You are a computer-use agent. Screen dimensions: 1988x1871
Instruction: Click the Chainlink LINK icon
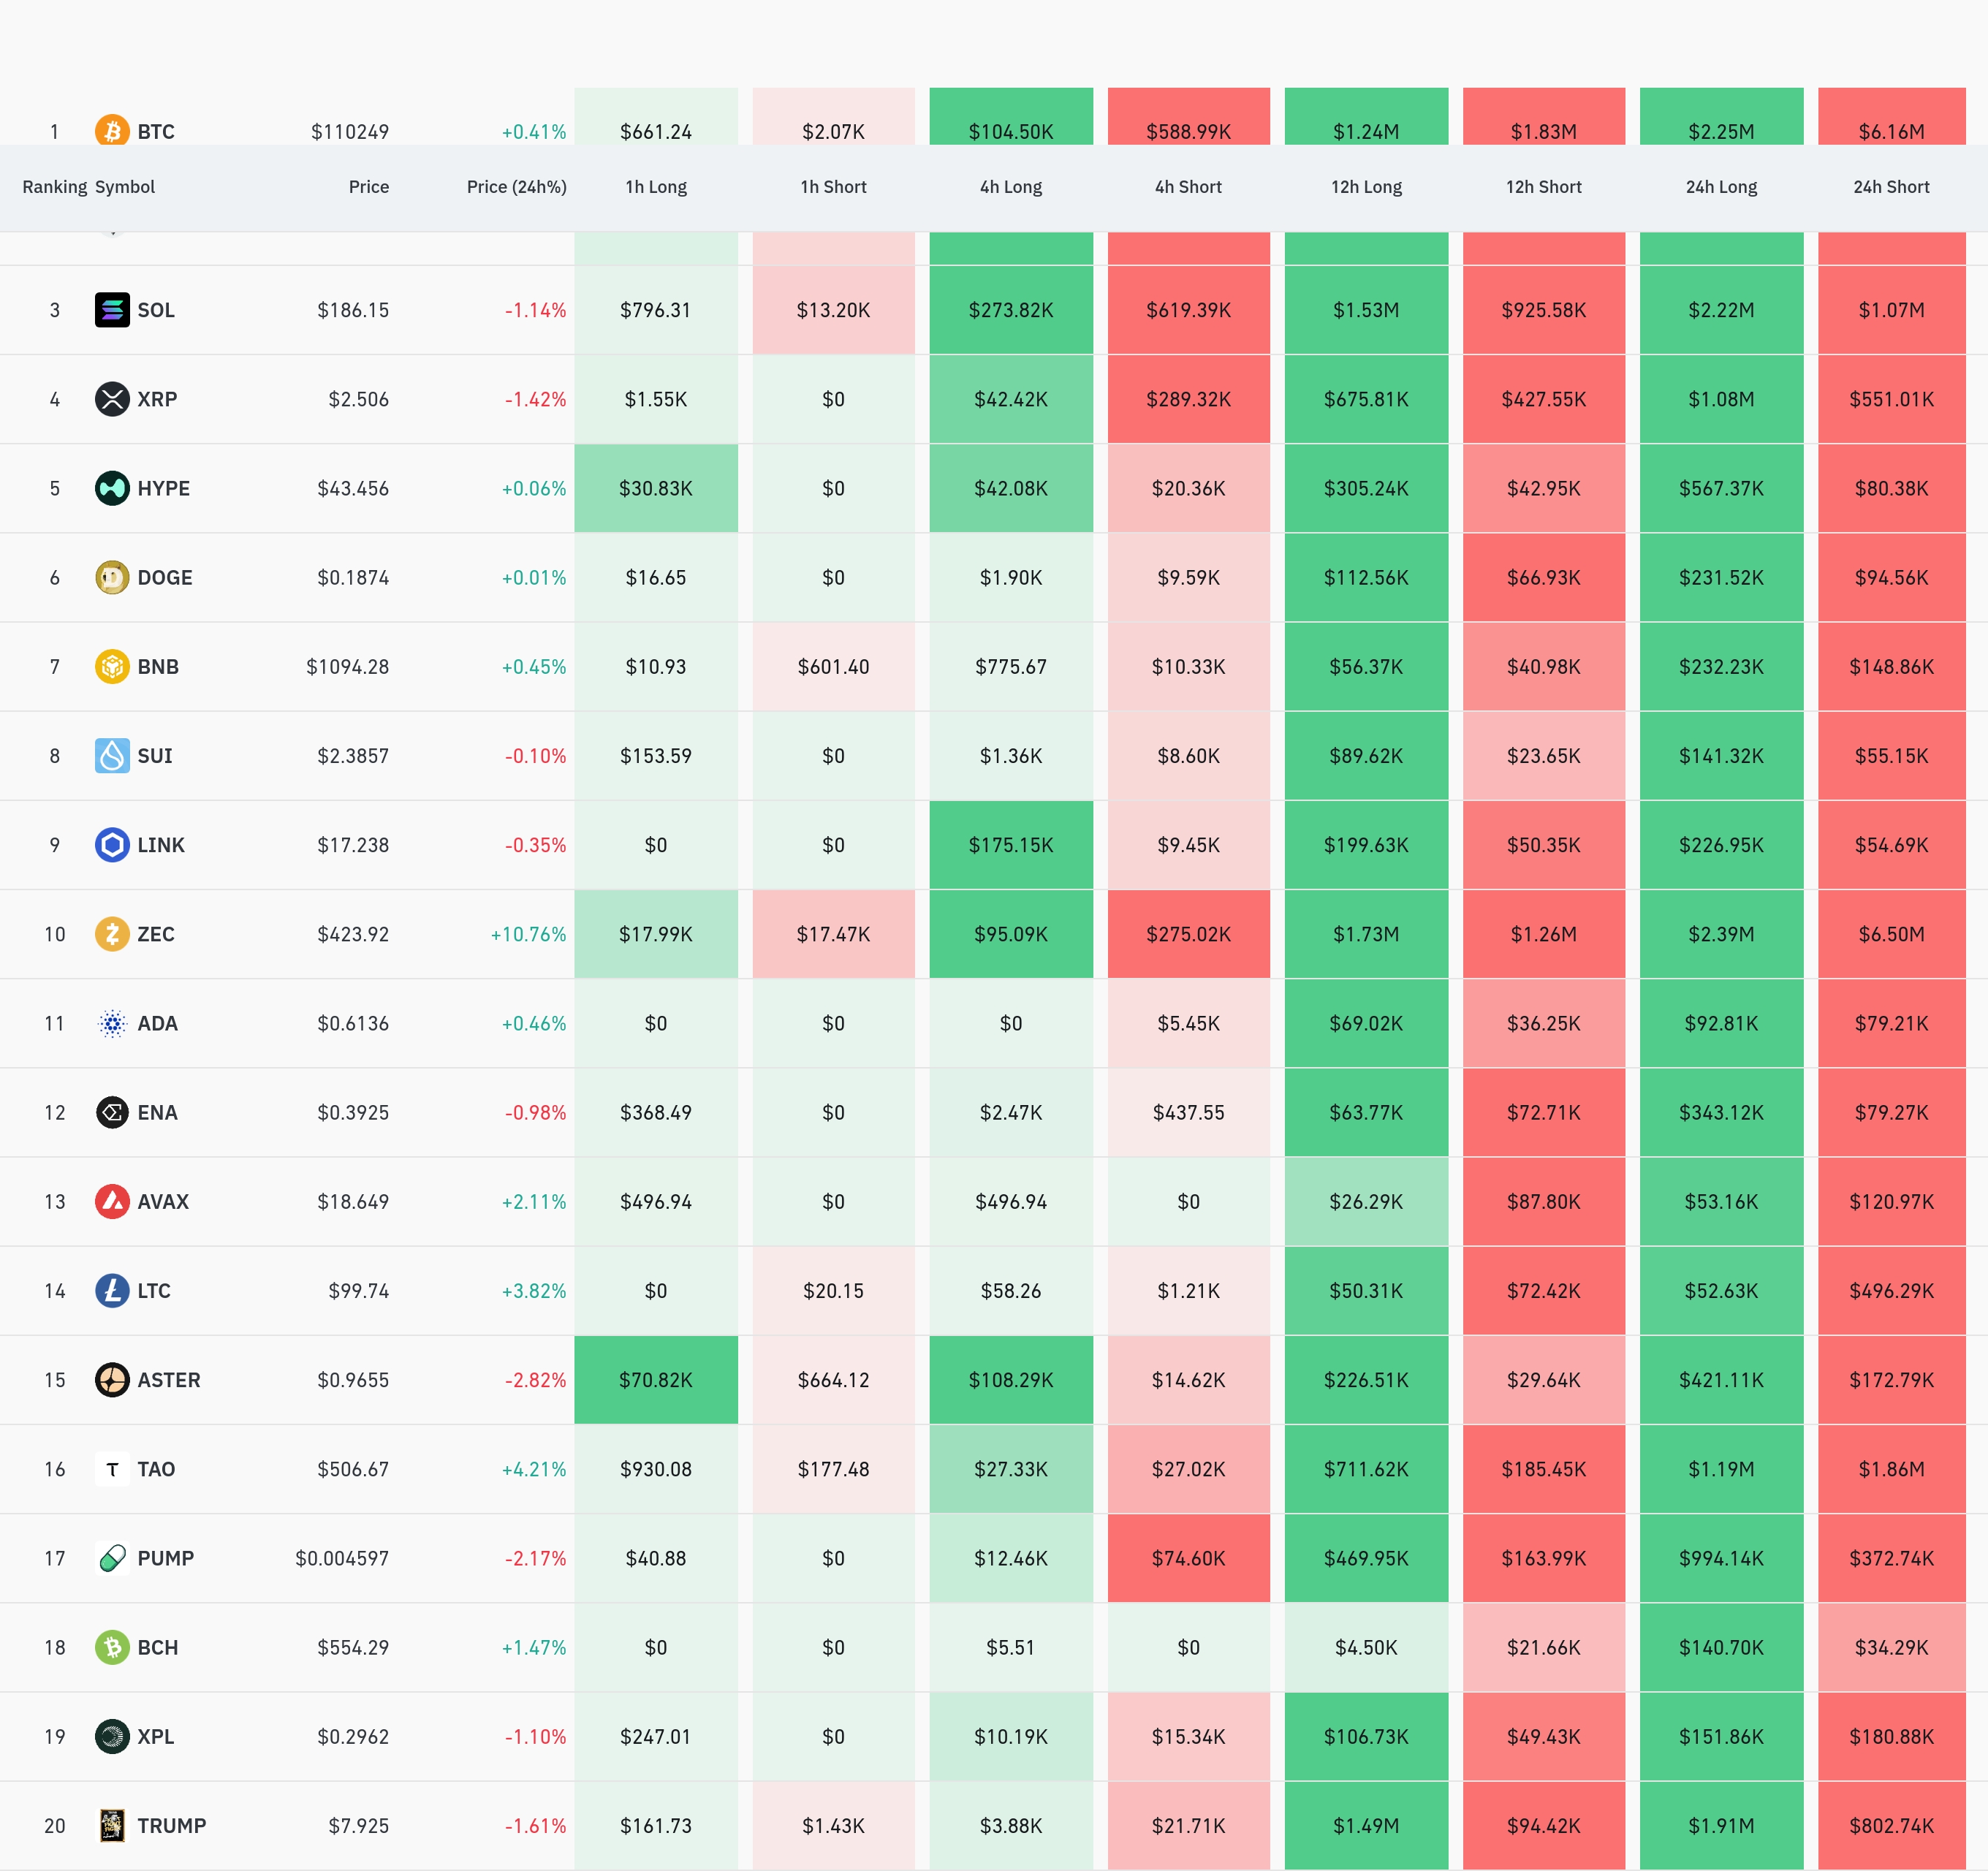(x=112, y=845)
